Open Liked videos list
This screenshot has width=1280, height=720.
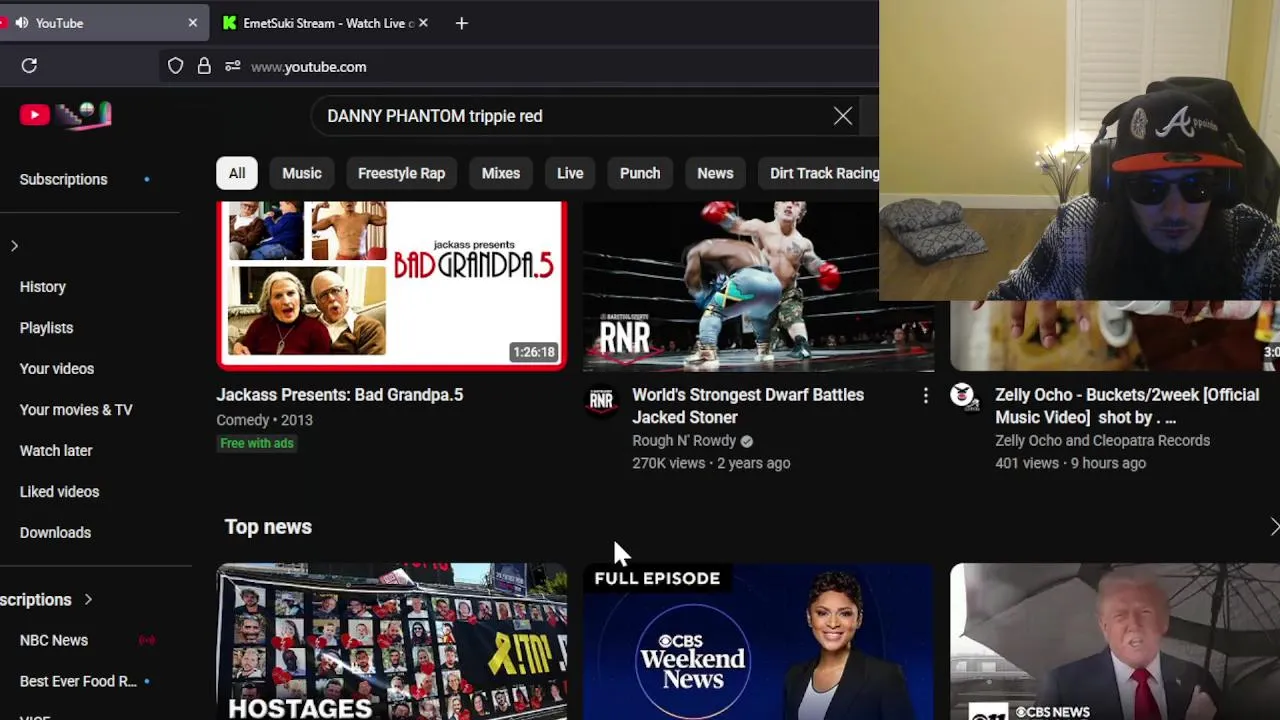(59, 492)
